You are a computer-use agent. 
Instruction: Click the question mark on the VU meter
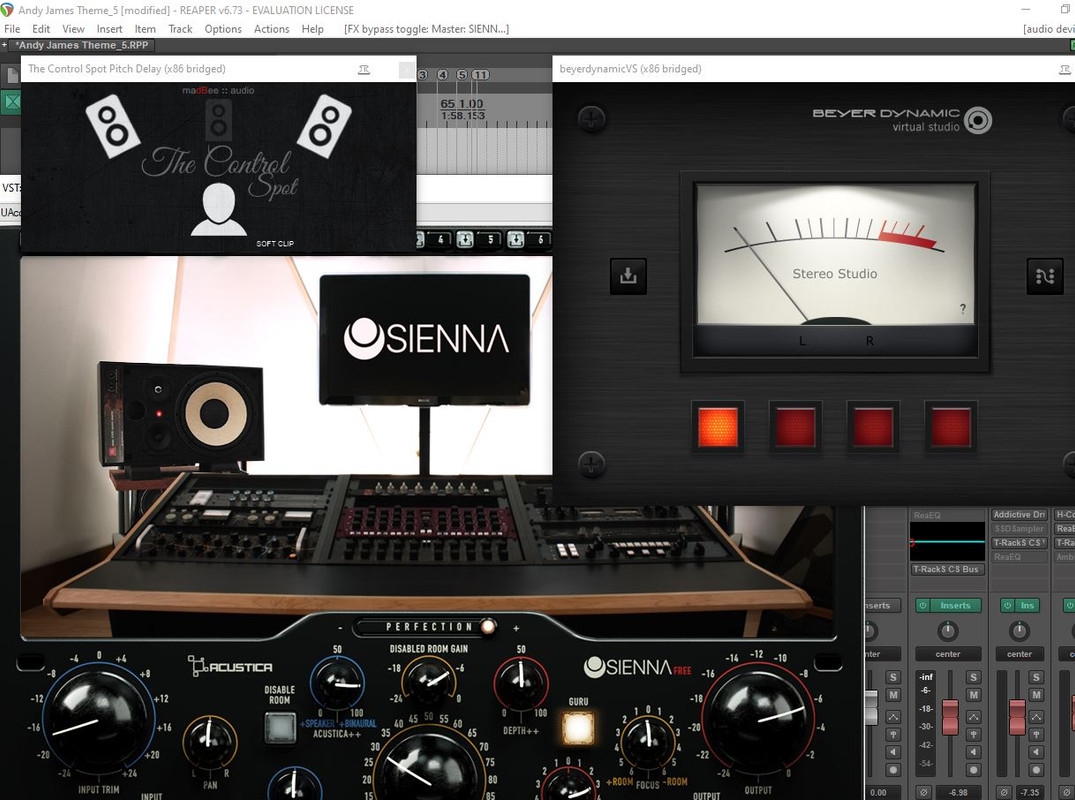963,309
